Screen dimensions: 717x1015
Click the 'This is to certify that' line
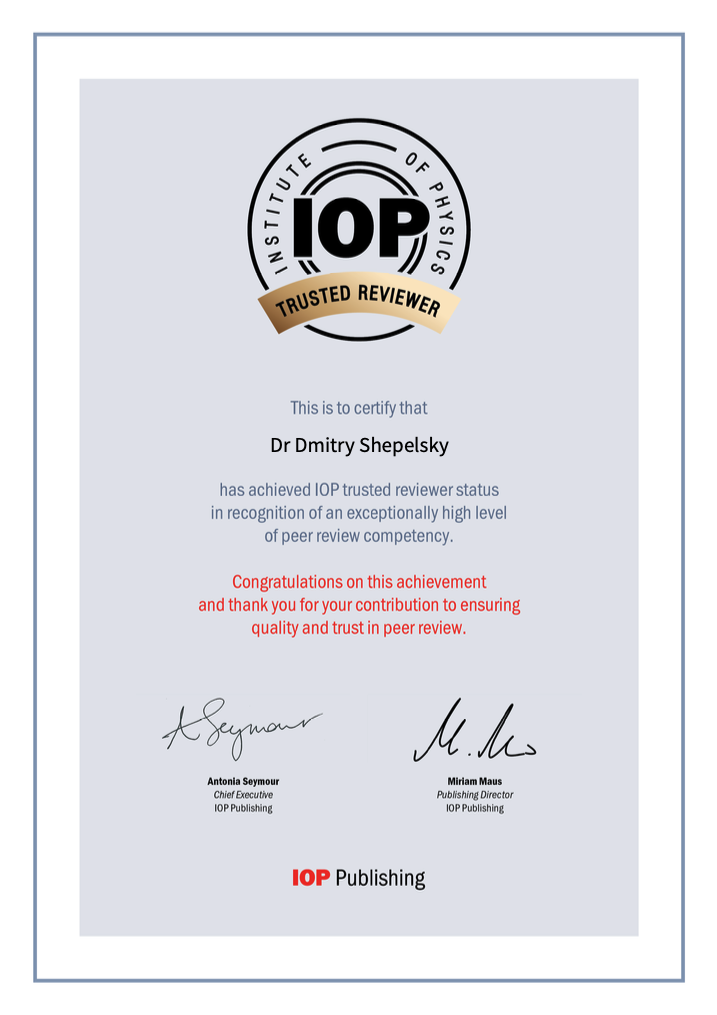click(358, 408)
